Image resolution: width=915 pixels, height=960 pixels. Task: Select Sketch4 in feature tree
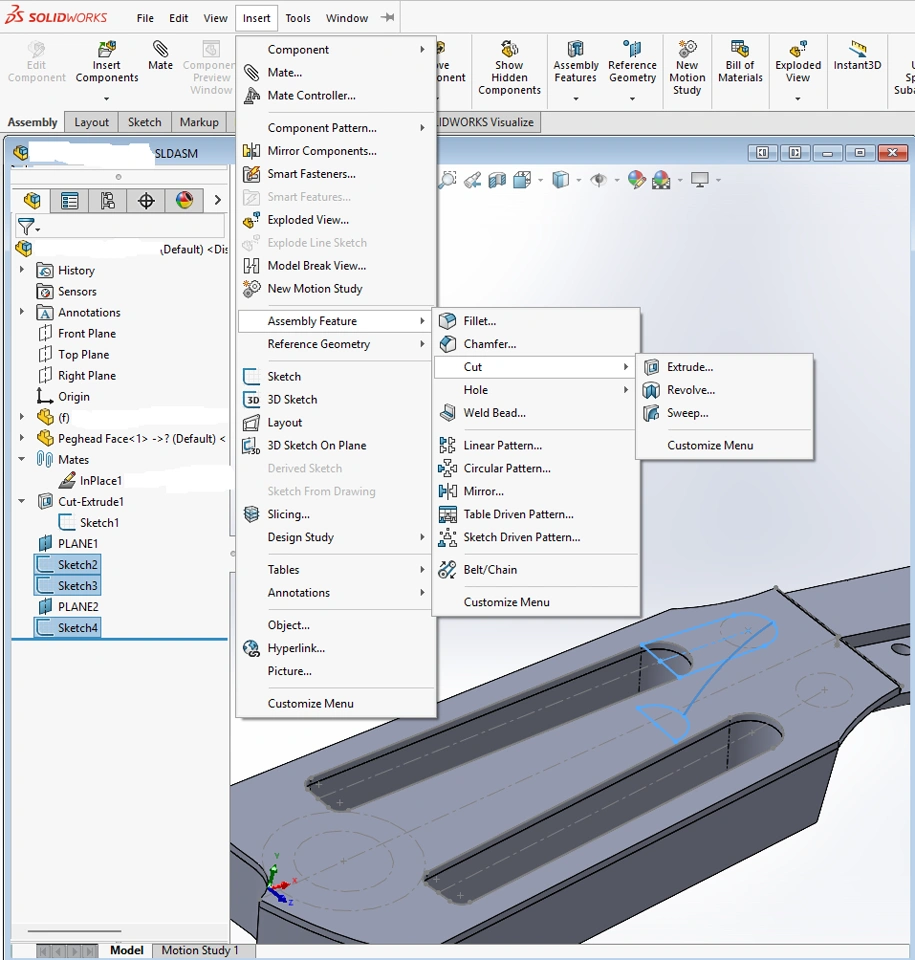[x=67, y=628]
